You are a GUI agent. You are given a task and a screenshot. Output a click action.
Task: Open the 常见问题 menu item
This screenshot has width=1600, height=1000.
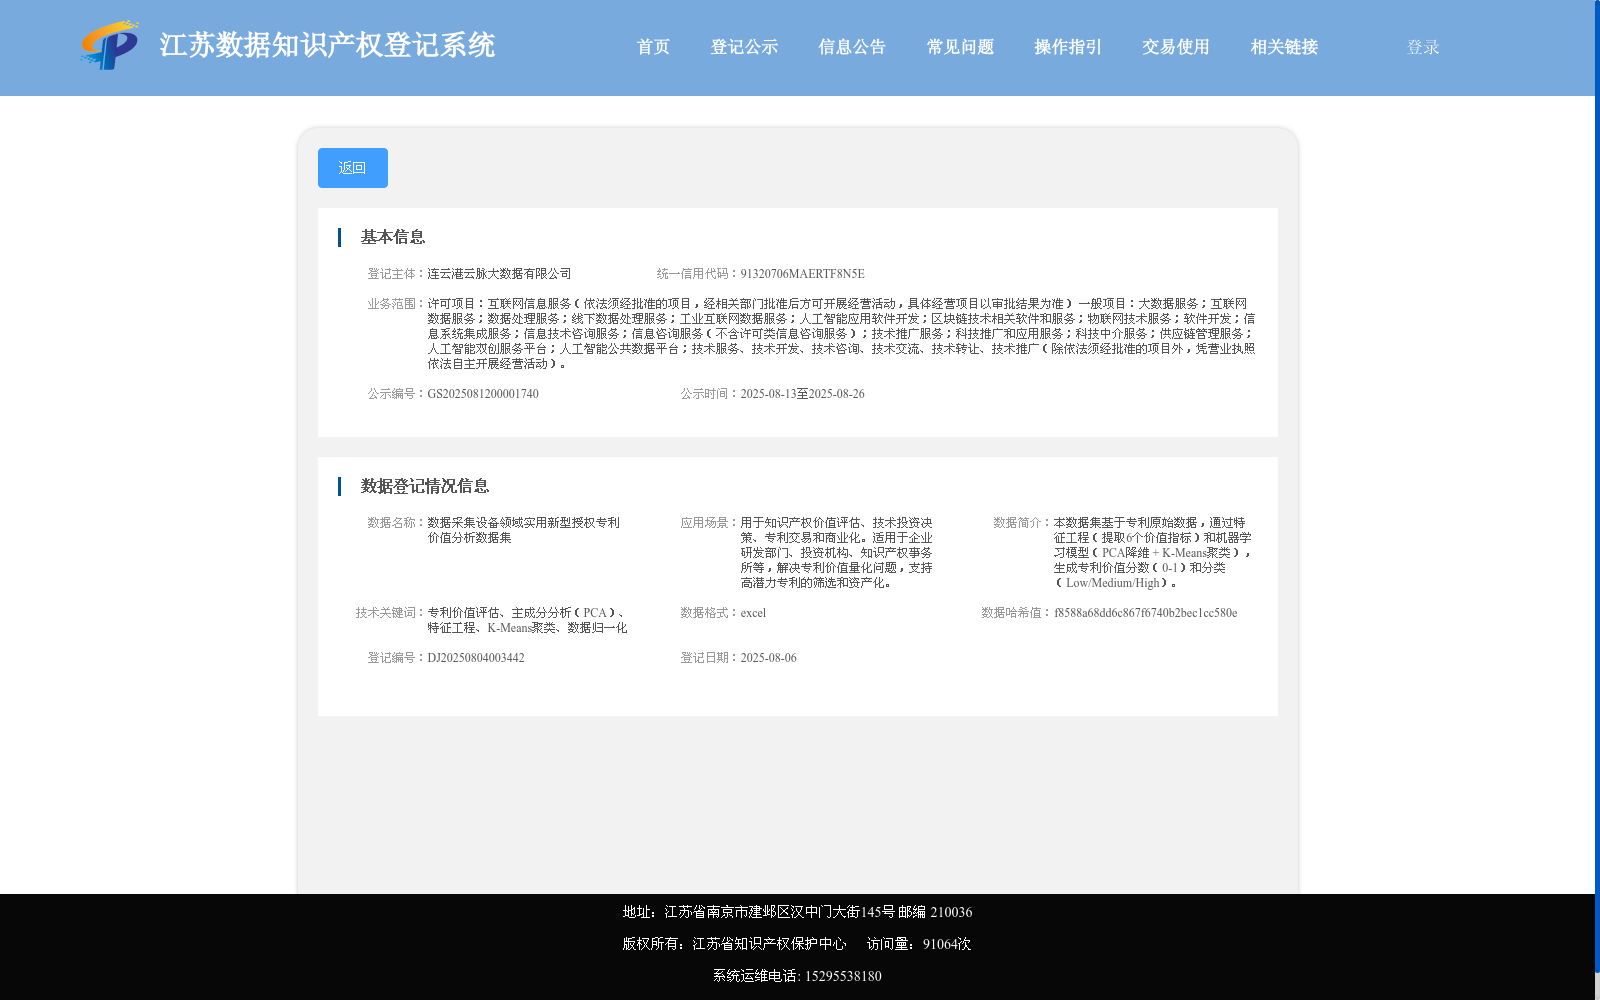960,47
